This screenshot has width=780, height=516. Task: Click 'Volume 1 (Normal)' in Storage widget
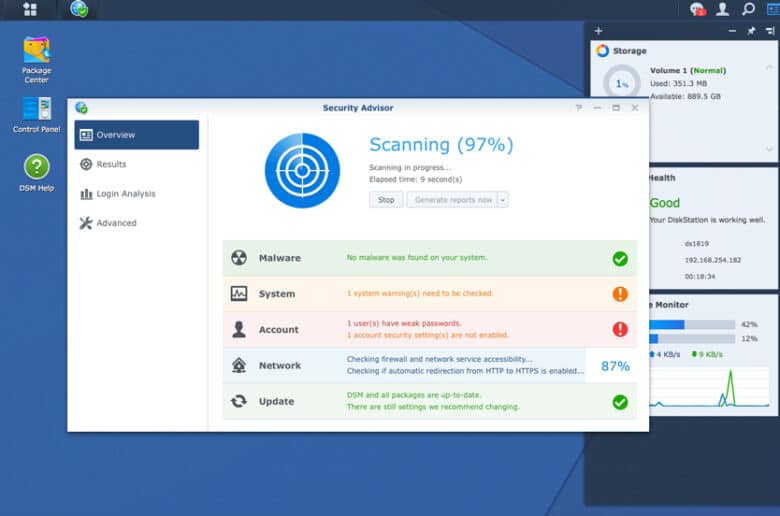(688, 70)
